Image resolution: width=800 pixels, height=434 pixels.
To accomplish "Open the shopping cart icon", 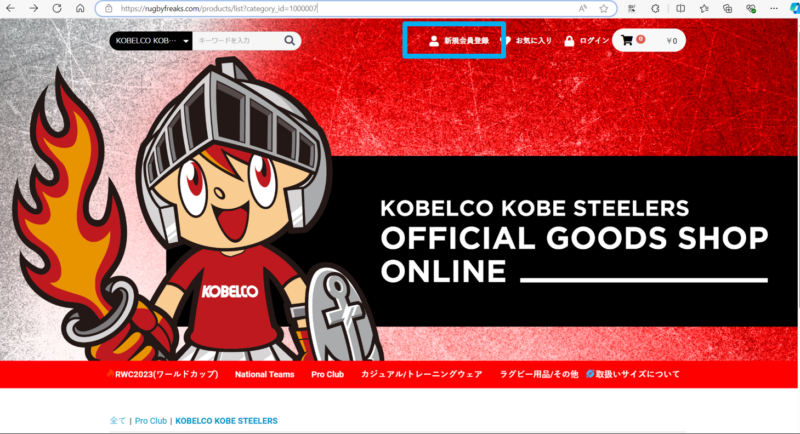I will 627,40.
